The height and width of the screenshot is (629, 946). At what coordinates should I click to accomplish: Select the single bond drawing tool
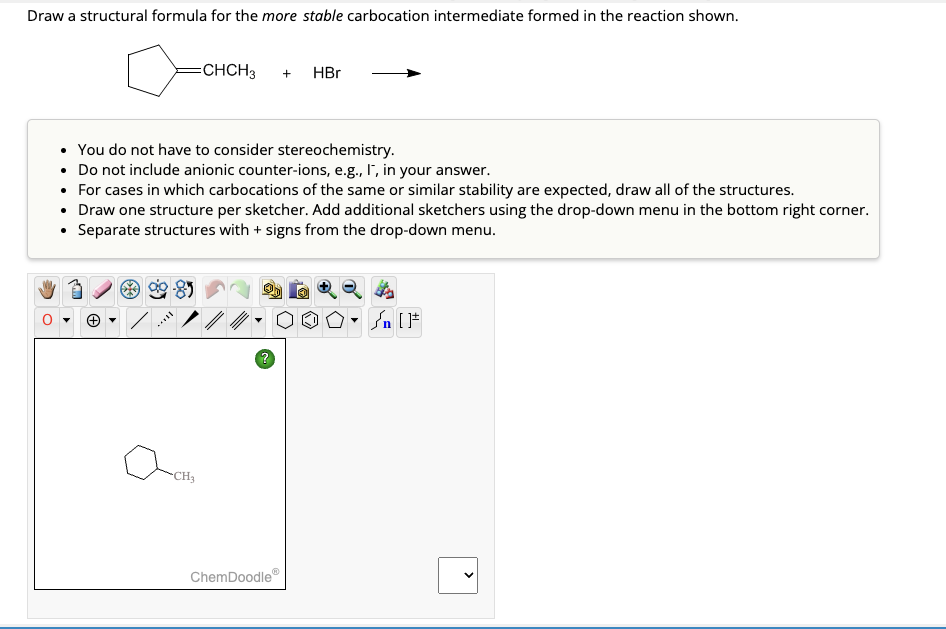(138, 320)
